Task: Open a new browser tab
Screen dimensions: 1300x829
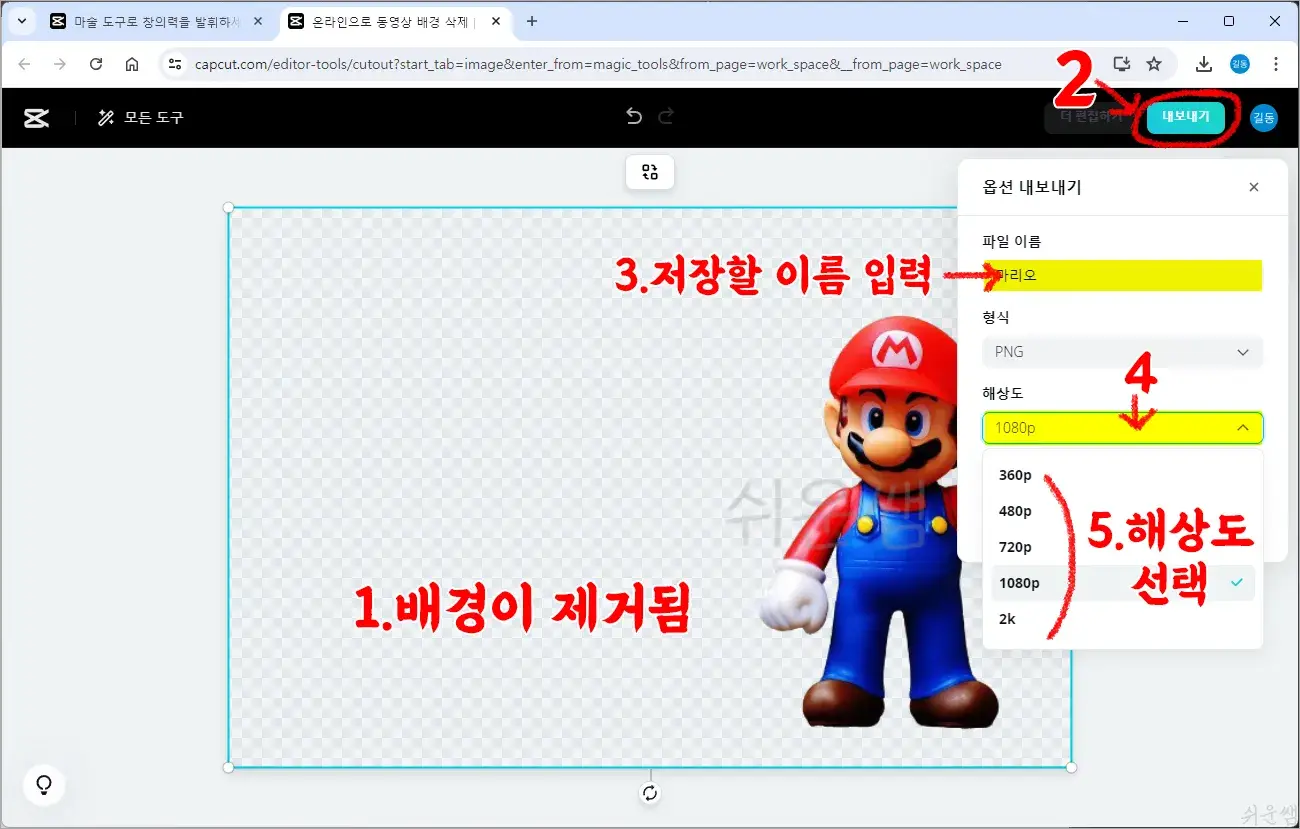Action: tap(531, 21)
